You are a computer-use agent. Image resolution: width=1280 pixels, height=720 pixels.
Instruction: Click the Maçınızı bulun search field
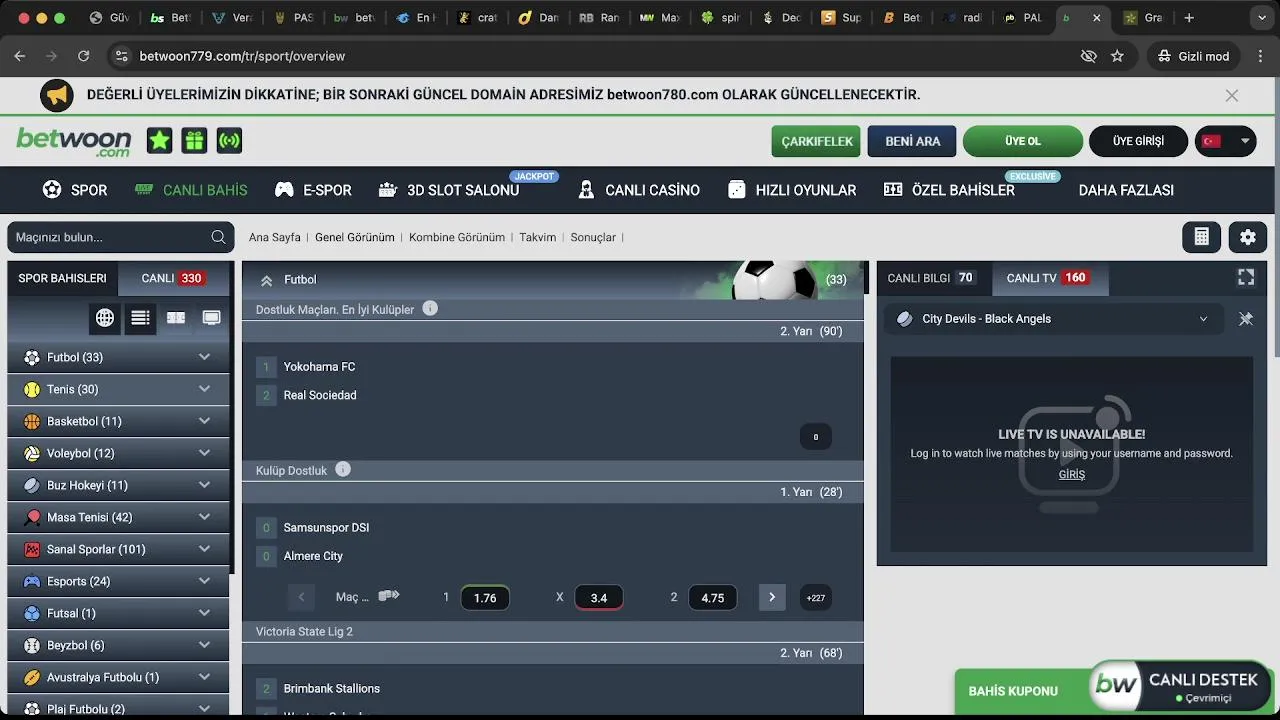120,237
